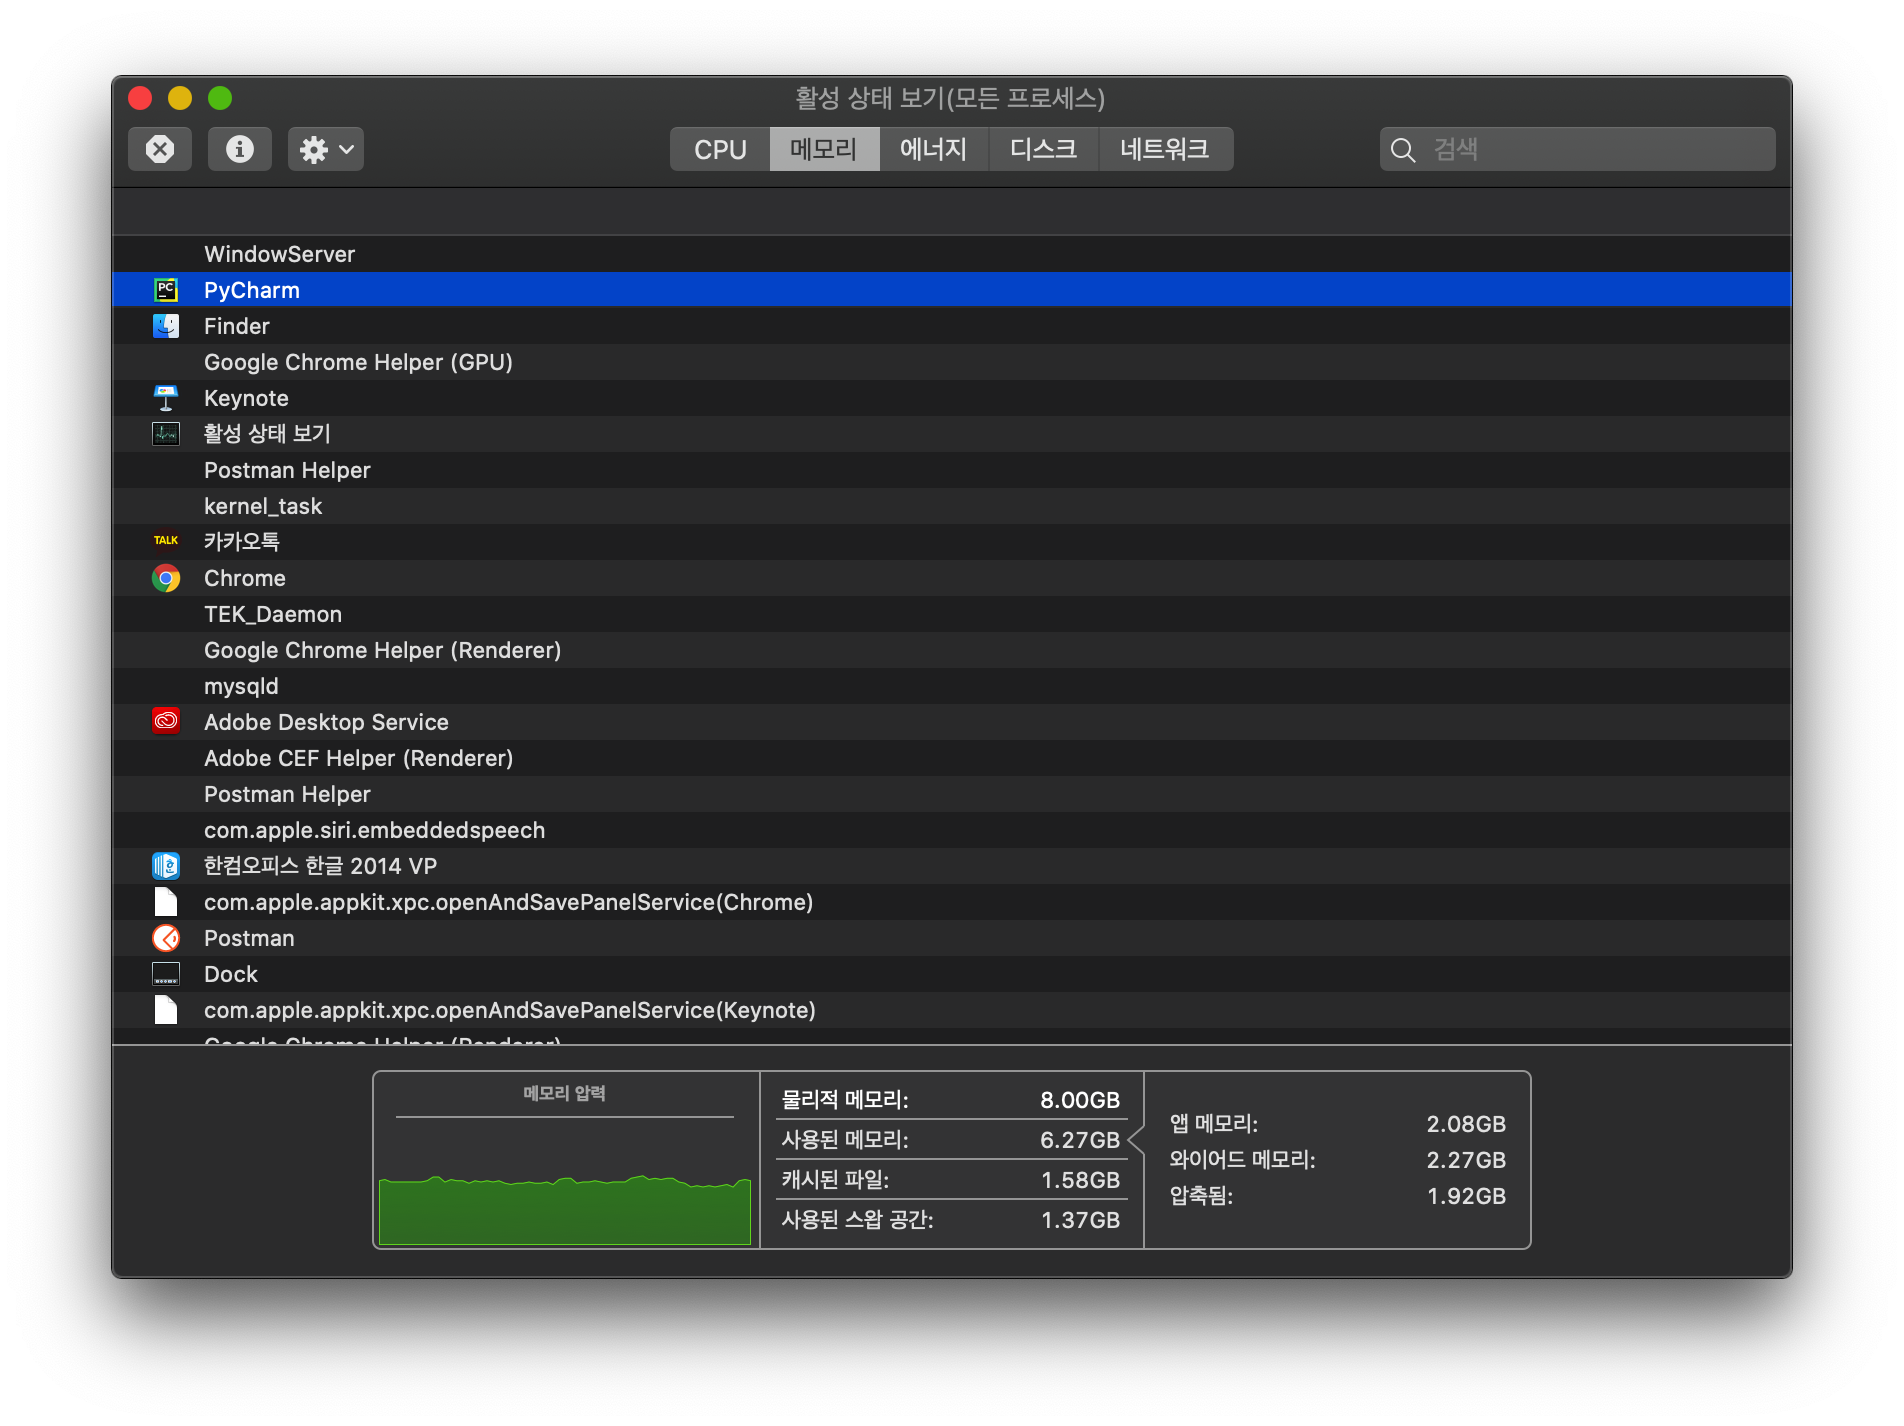Click the 캐시된 파일 1.58GB value
This screenshot has height=1426, width=1904.
tap(1080, 1180)
